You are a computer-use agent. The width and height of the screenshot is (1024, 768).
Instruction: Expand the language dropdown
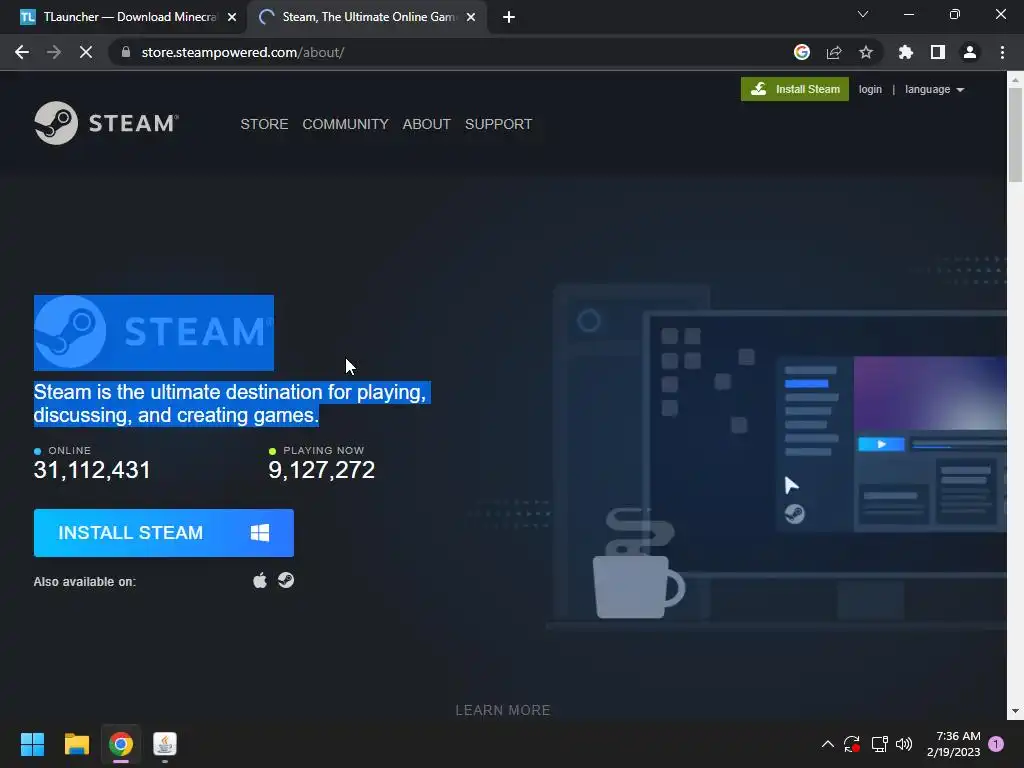click(x=935, y=89)
